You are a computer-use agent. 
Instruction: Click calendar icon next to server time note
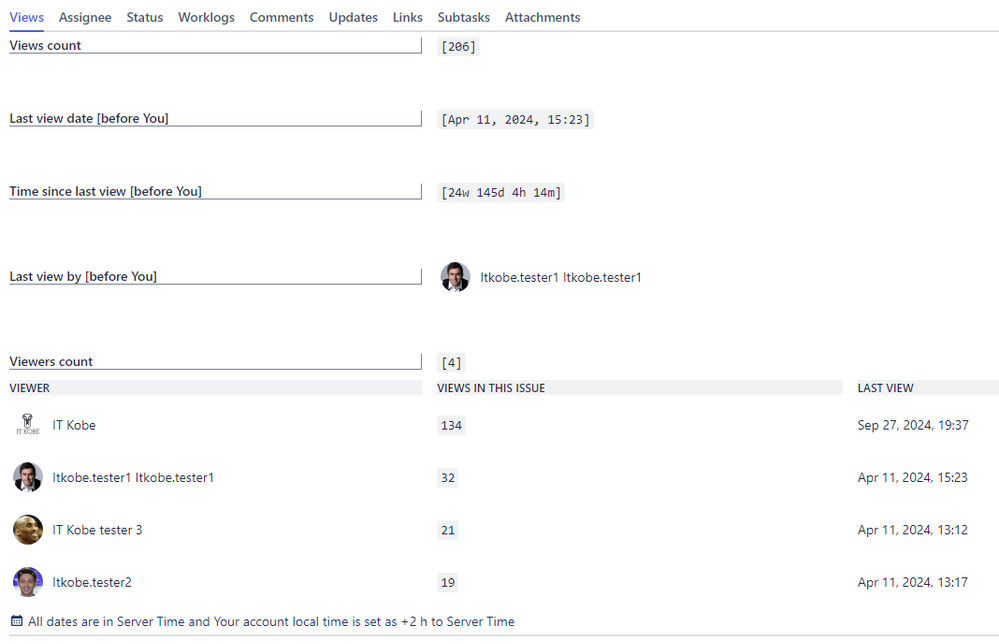17,621
